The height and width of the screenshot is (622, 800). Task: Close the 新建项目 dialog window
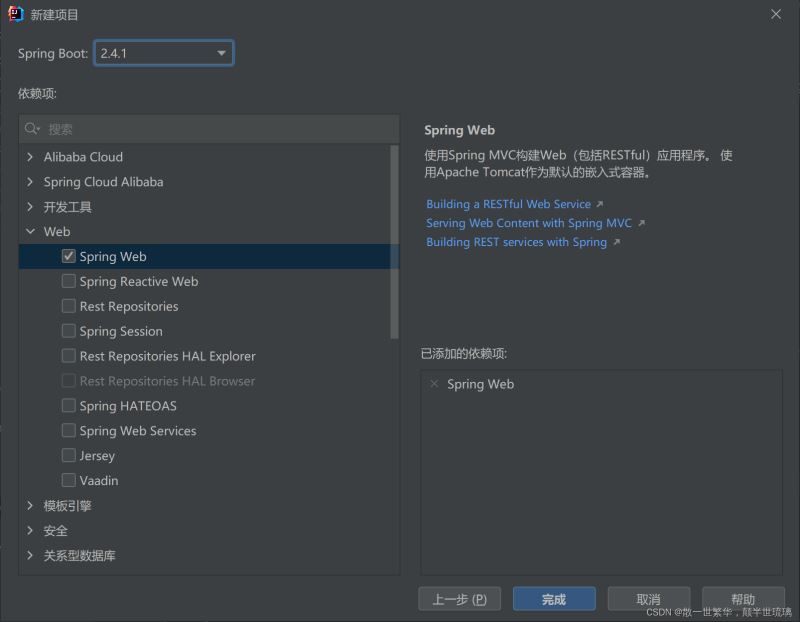[x=776, y=14]
